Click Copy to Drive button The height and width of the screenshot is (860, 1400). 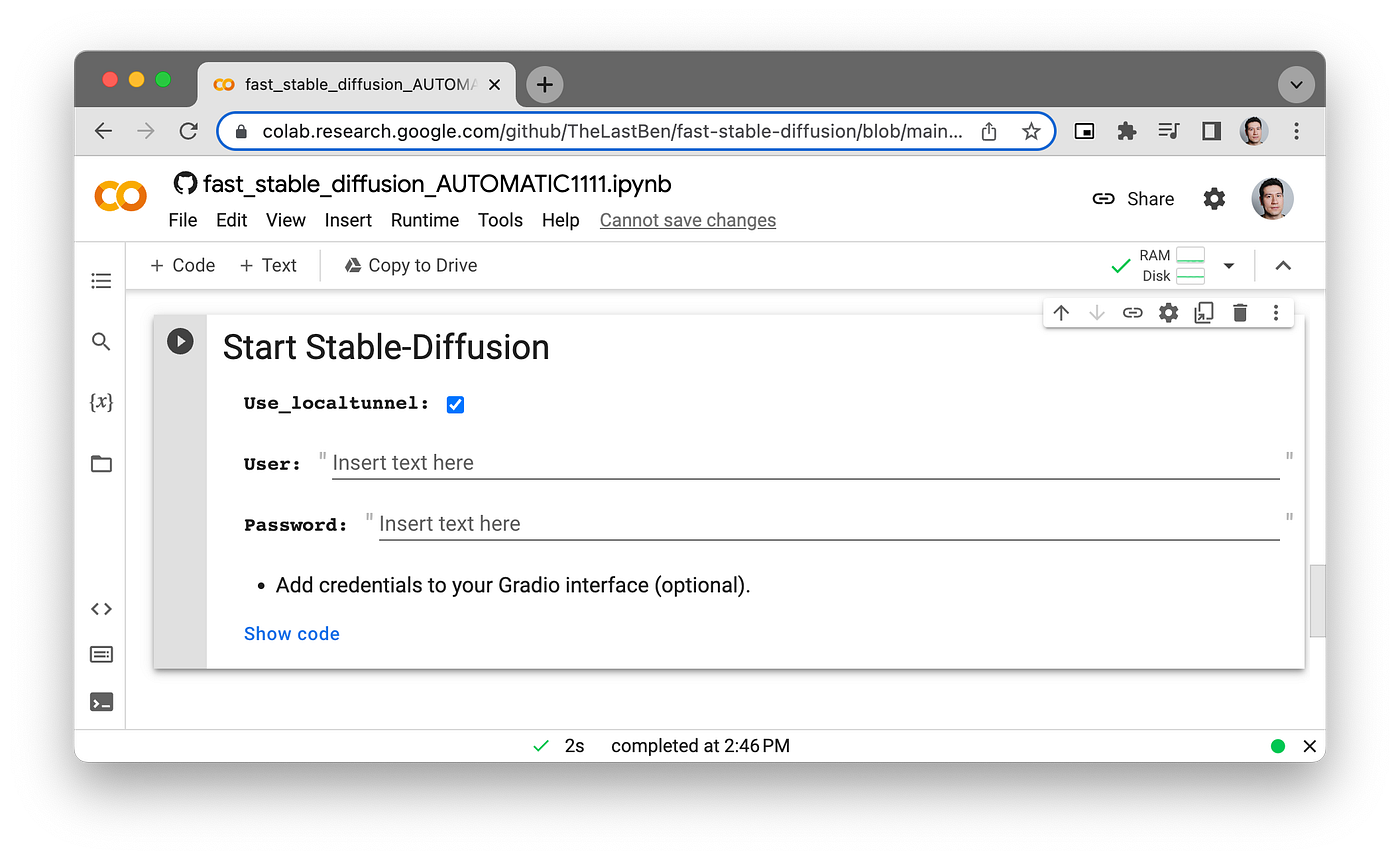click(x=411, y=265)
